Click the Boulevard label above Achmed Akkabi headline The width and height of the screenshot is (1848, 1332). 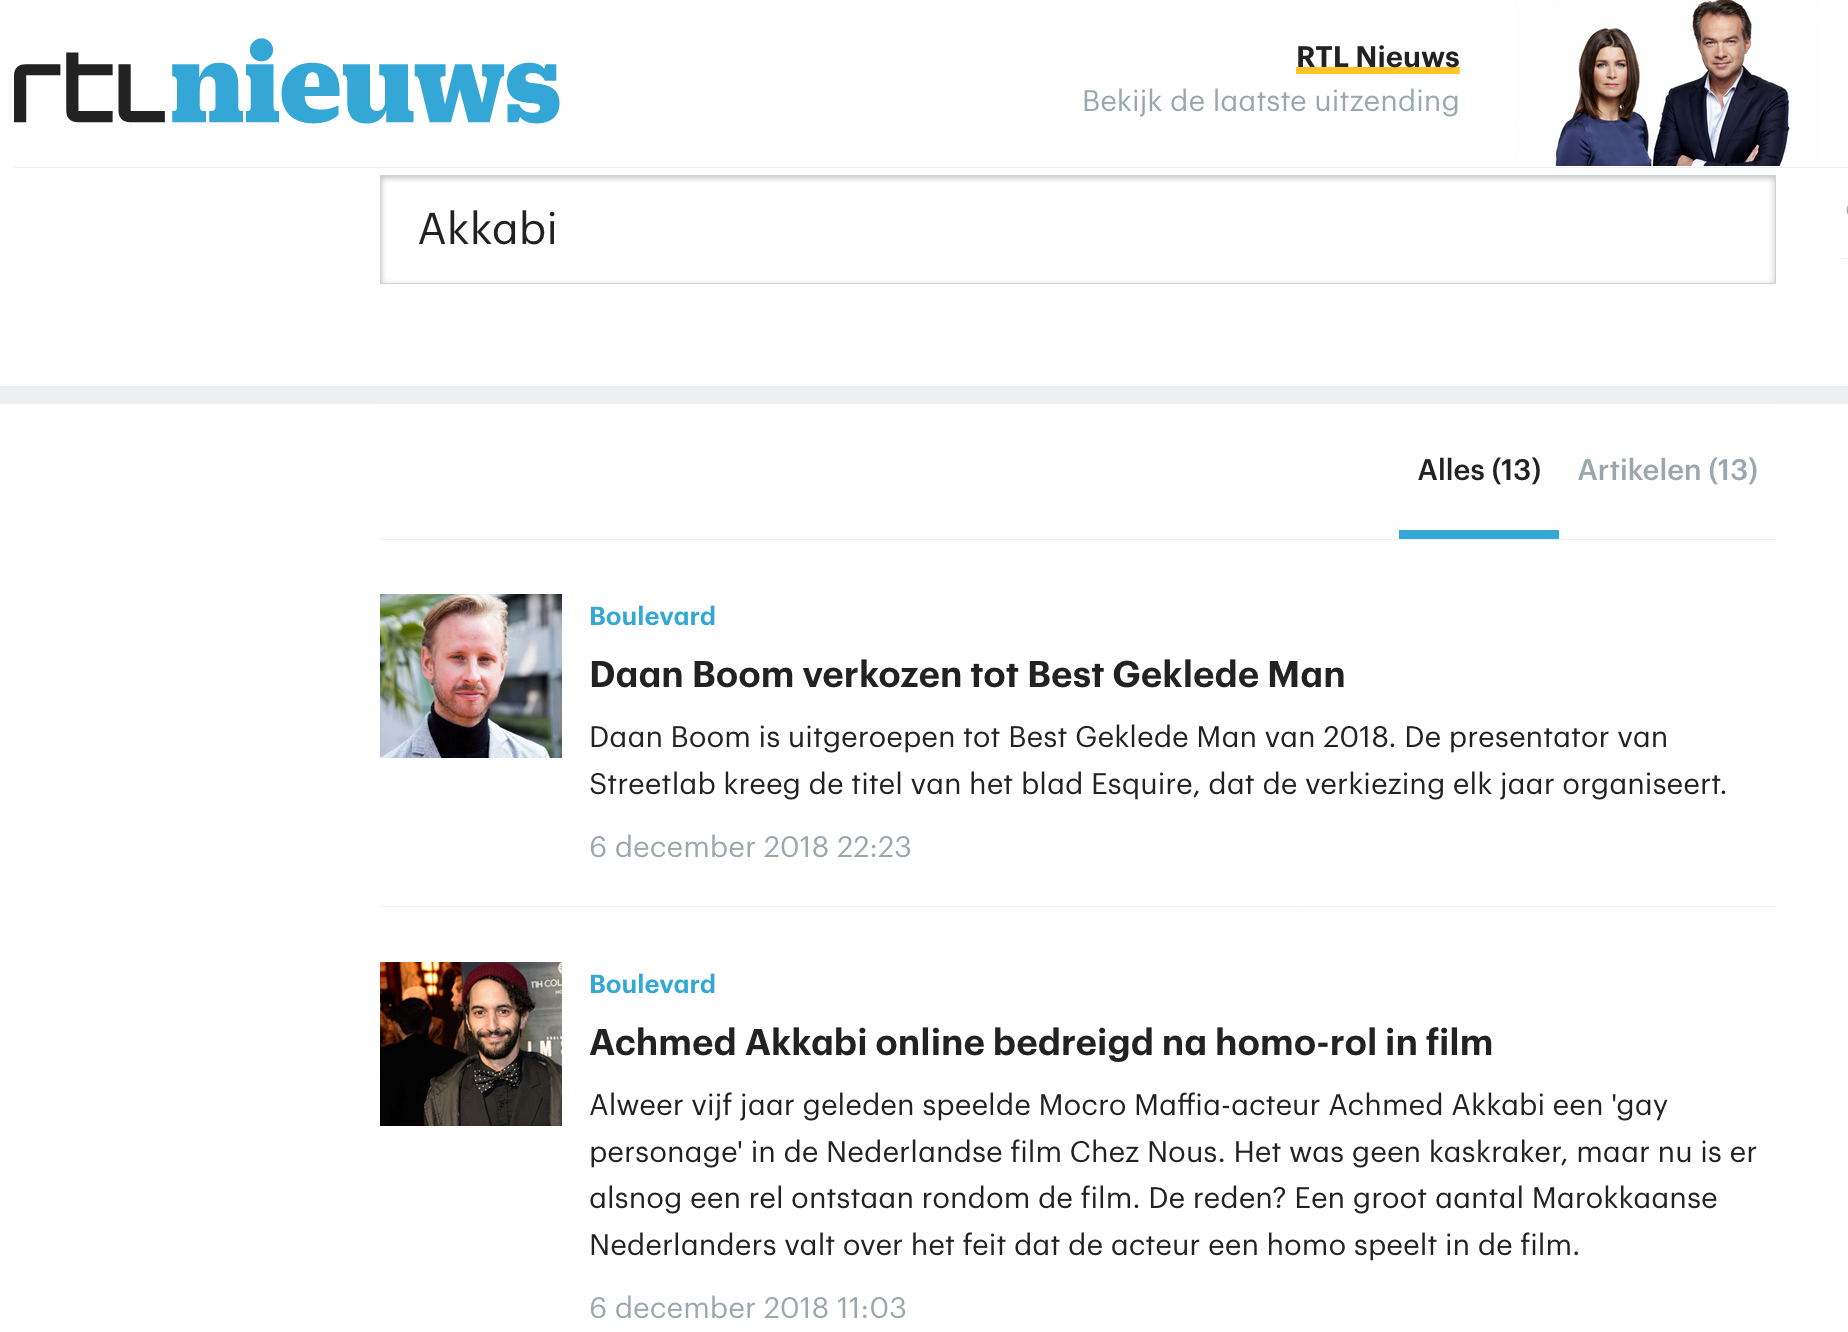point(652,984)
